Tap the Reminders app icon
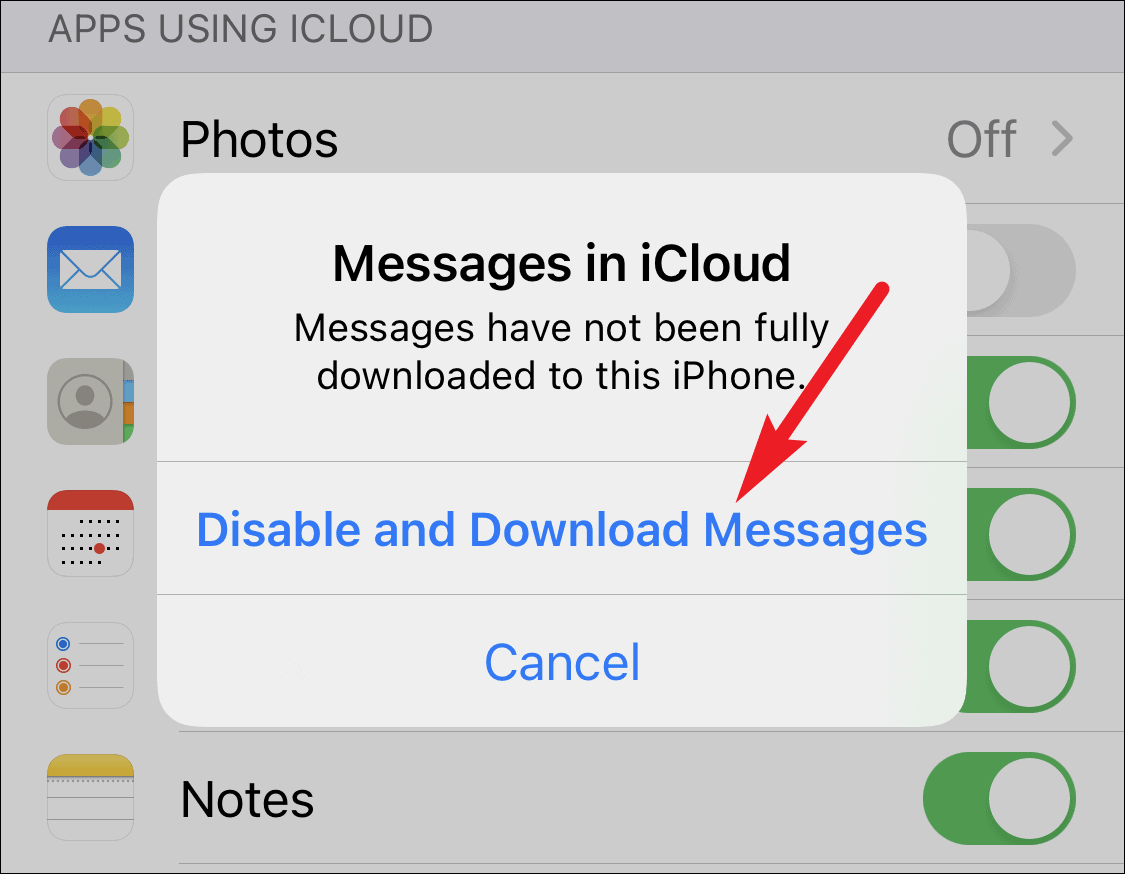Image resolution: width=1125 pixels, height=874 pixels. (x=90, y=665)
